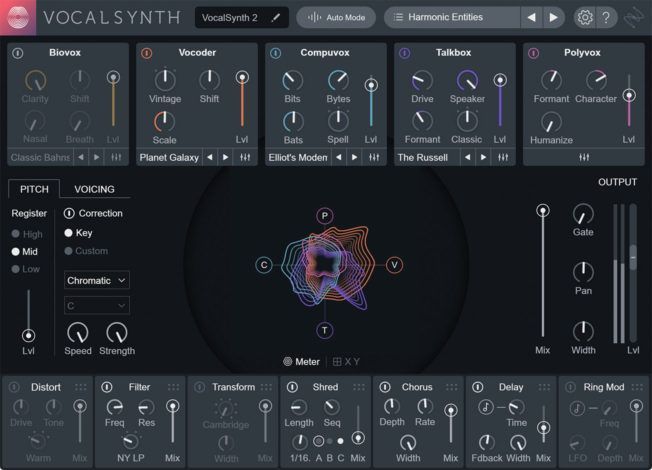Select next Talkbox preset after The Russell

tap(483, 157)
